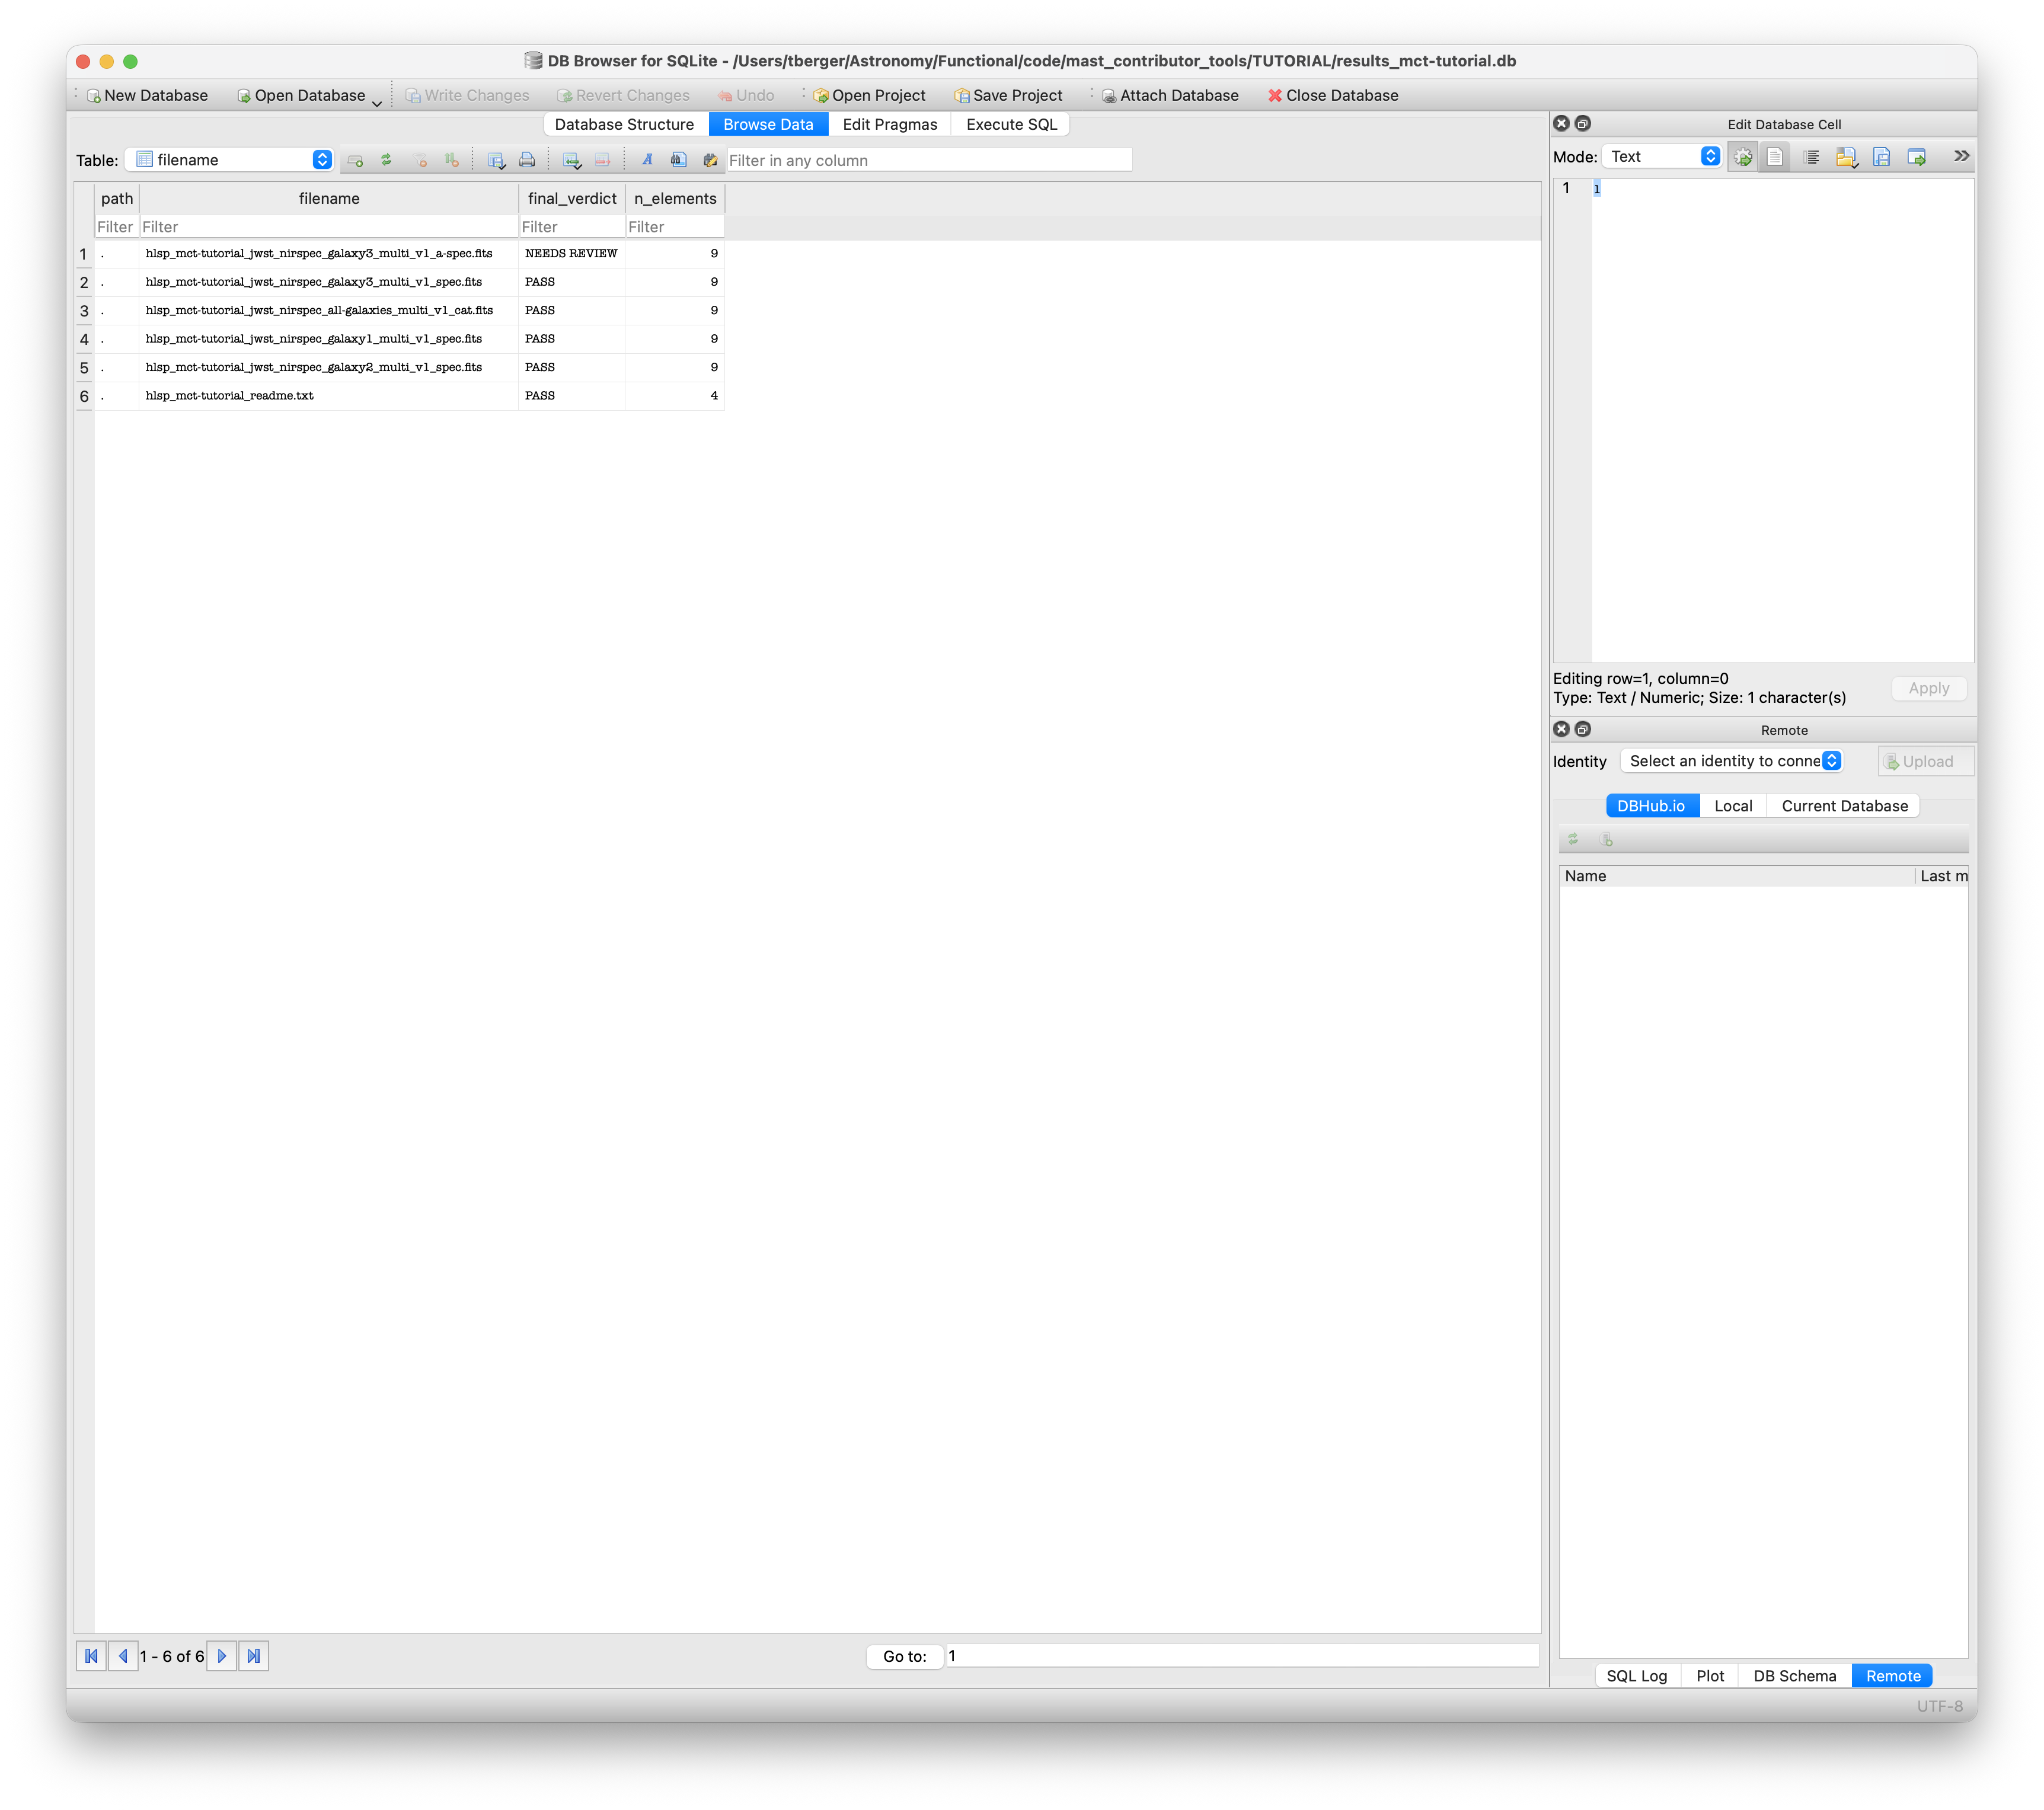Sort by the n_elements column header

click(x=675, y=198)
